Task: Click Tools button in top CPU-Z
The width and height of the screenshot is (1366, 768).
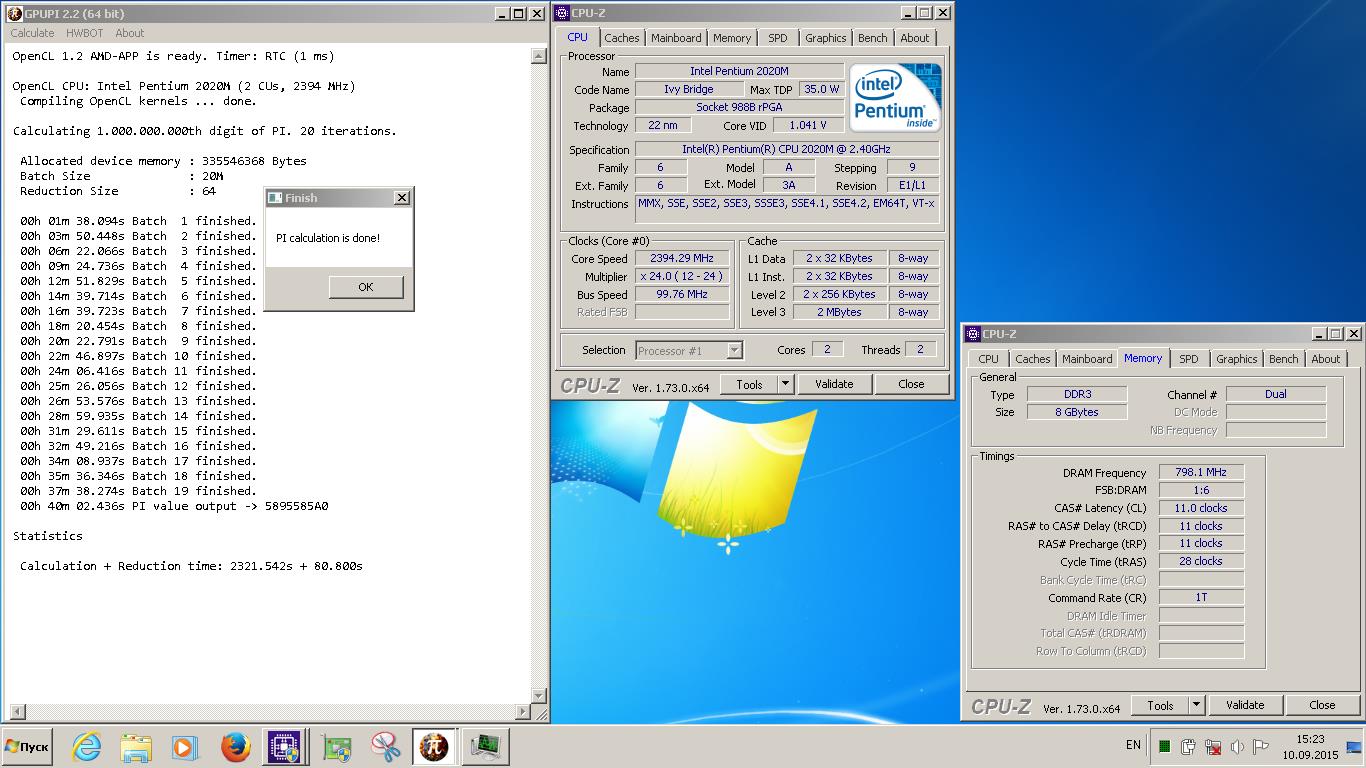Action: 749,384
